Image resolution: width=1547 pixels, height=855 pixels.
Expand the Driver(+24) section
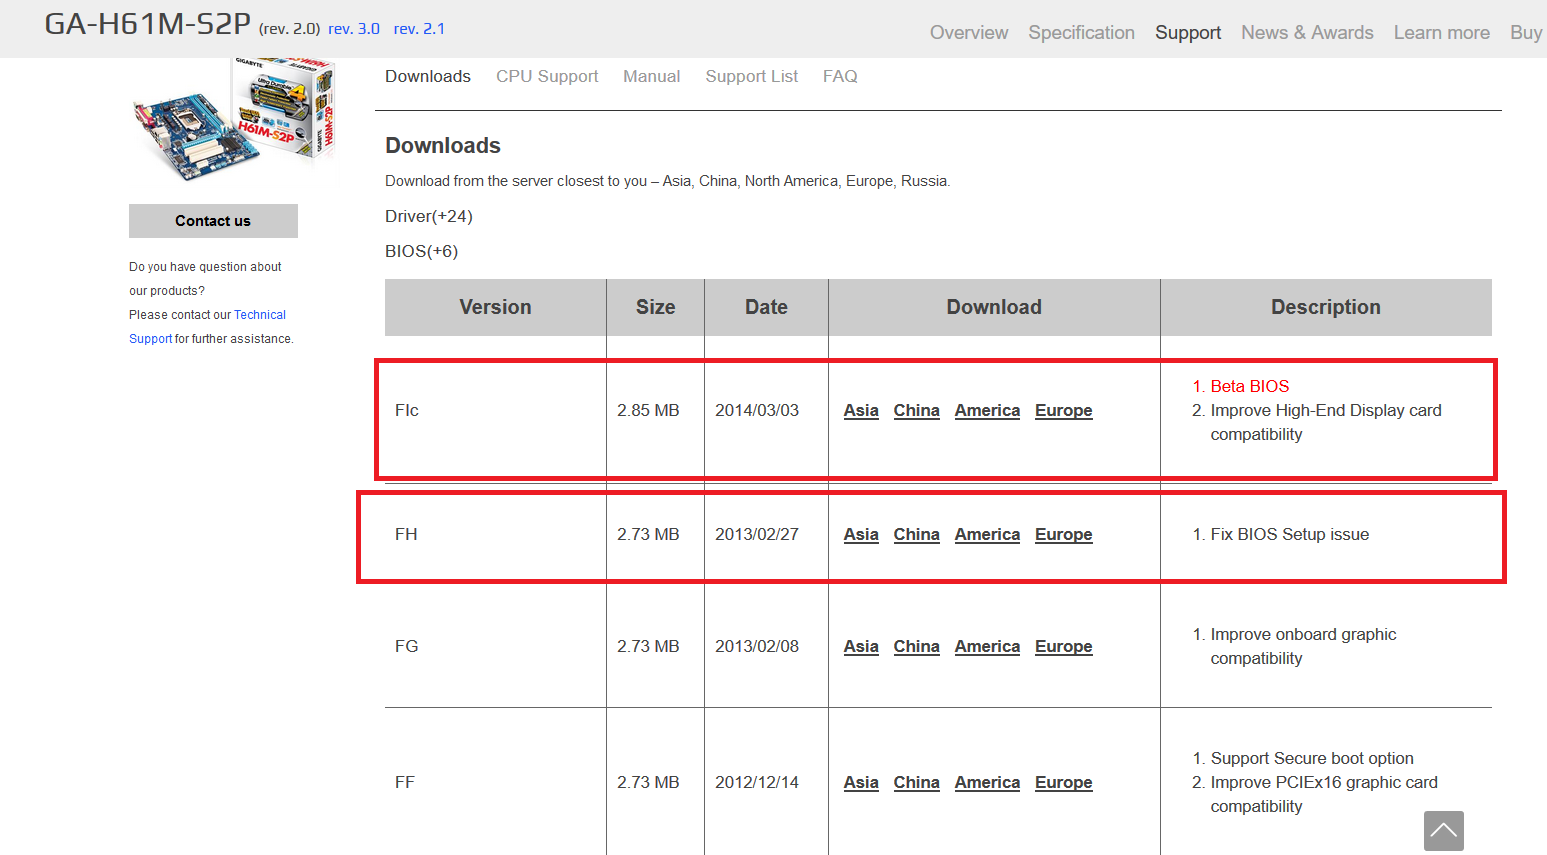pos(429,216)
